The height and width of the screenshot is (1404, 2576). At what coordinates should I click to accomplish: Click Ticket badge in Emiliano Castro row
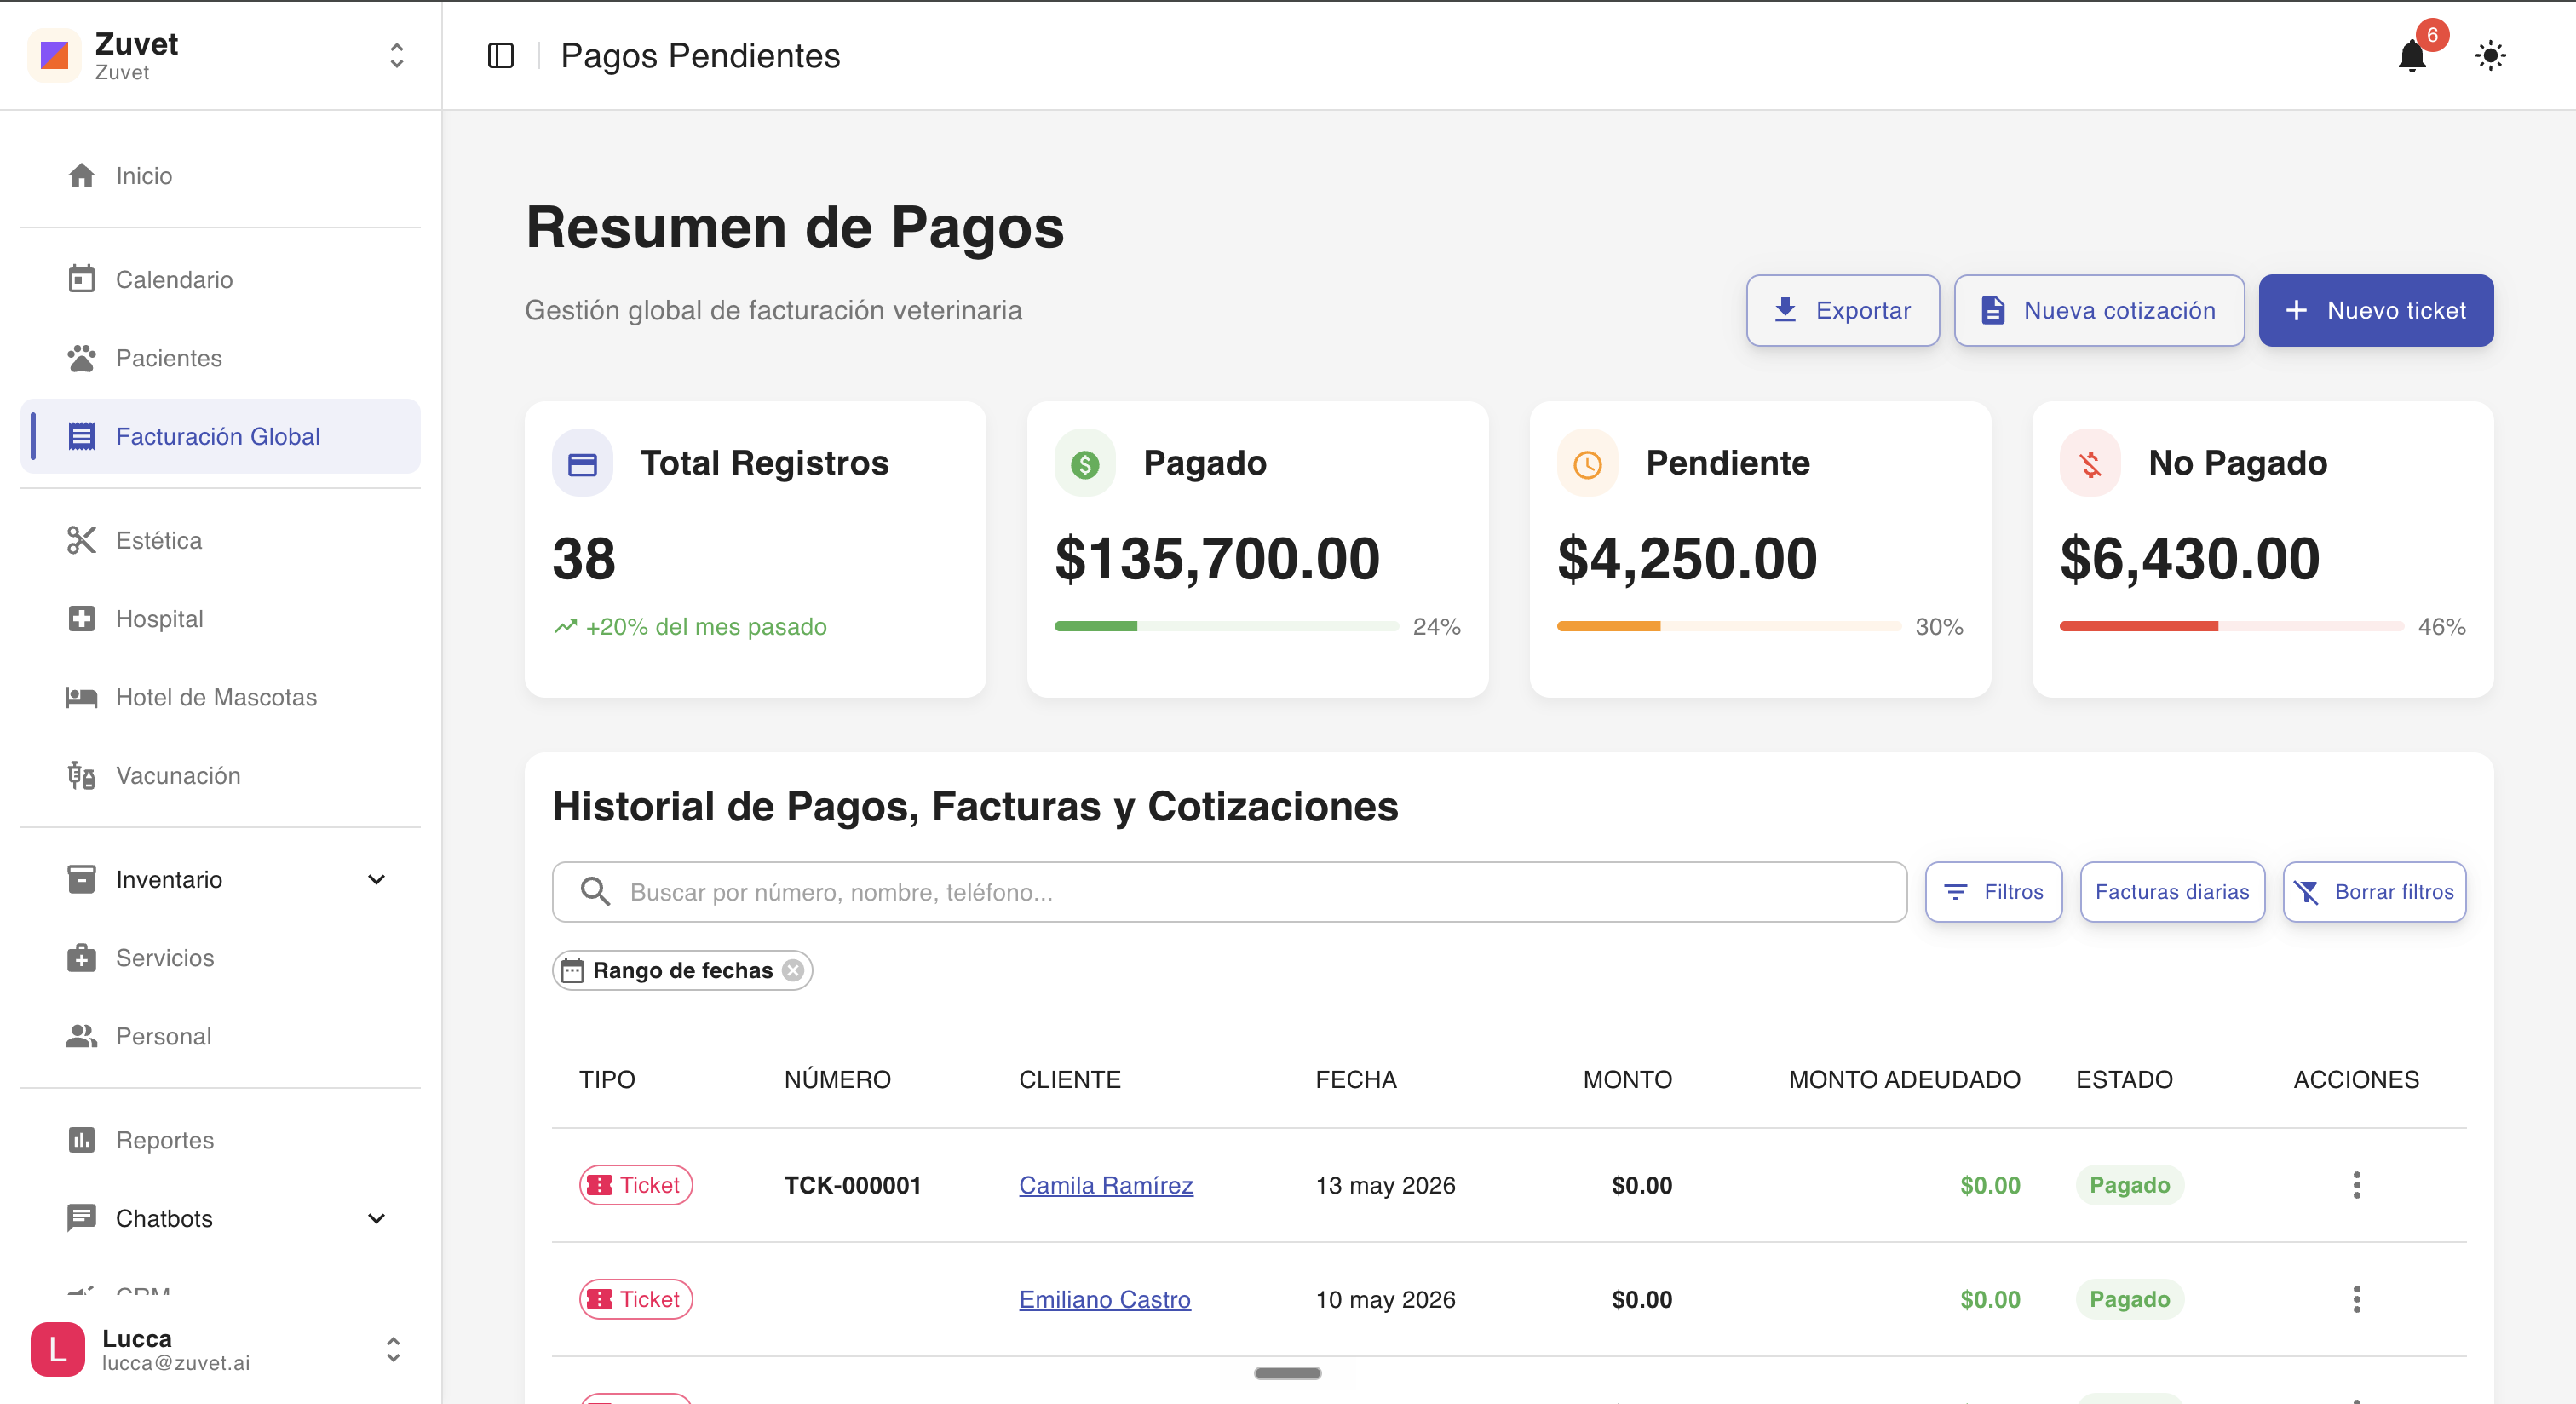[636, 1298]
